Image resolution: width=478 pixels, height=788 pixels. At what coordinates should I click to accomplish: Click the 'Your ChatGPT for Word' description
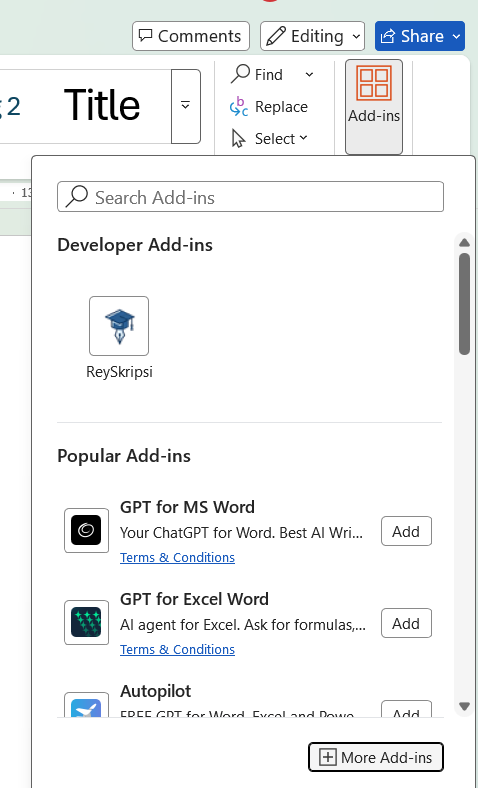[241, 532]
